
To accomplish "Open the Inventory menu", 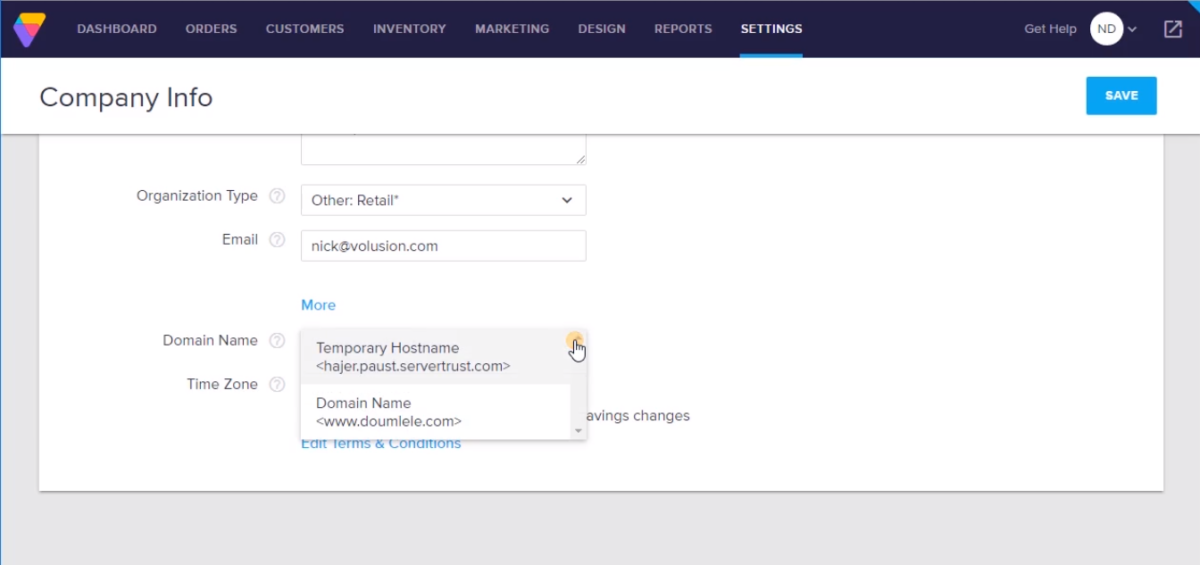I will [410, 29].
